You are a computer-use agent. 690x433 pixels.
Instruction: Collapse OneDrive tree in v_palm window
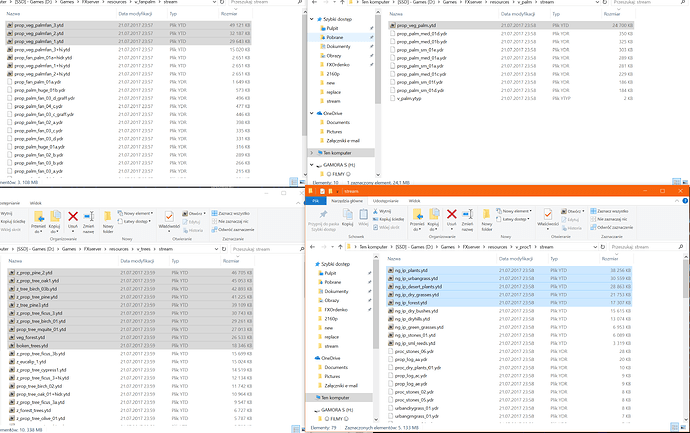click(x=312, y=114)
